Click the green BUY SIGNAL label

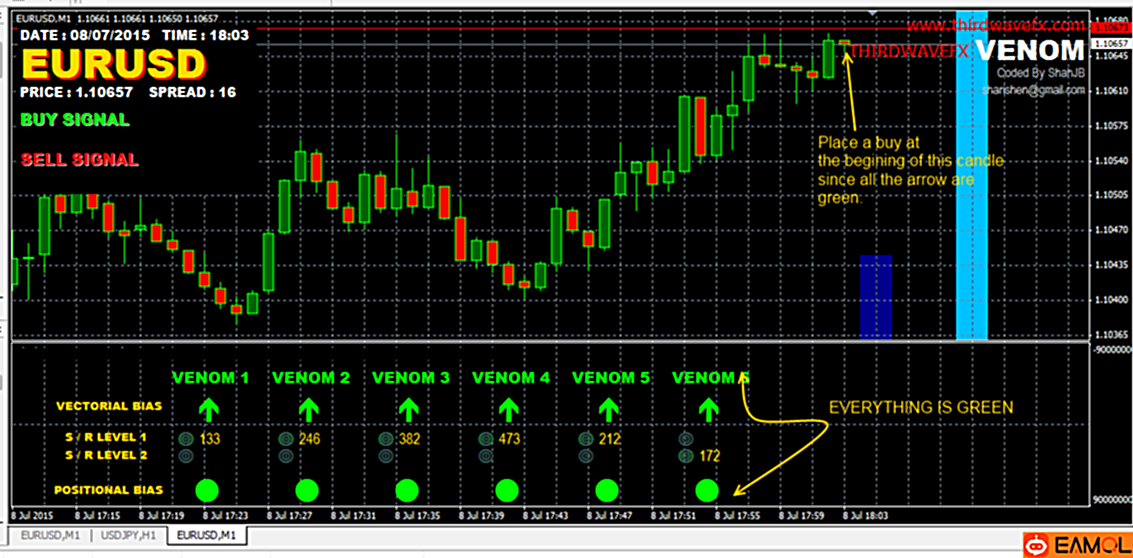(x=75, y=120)
